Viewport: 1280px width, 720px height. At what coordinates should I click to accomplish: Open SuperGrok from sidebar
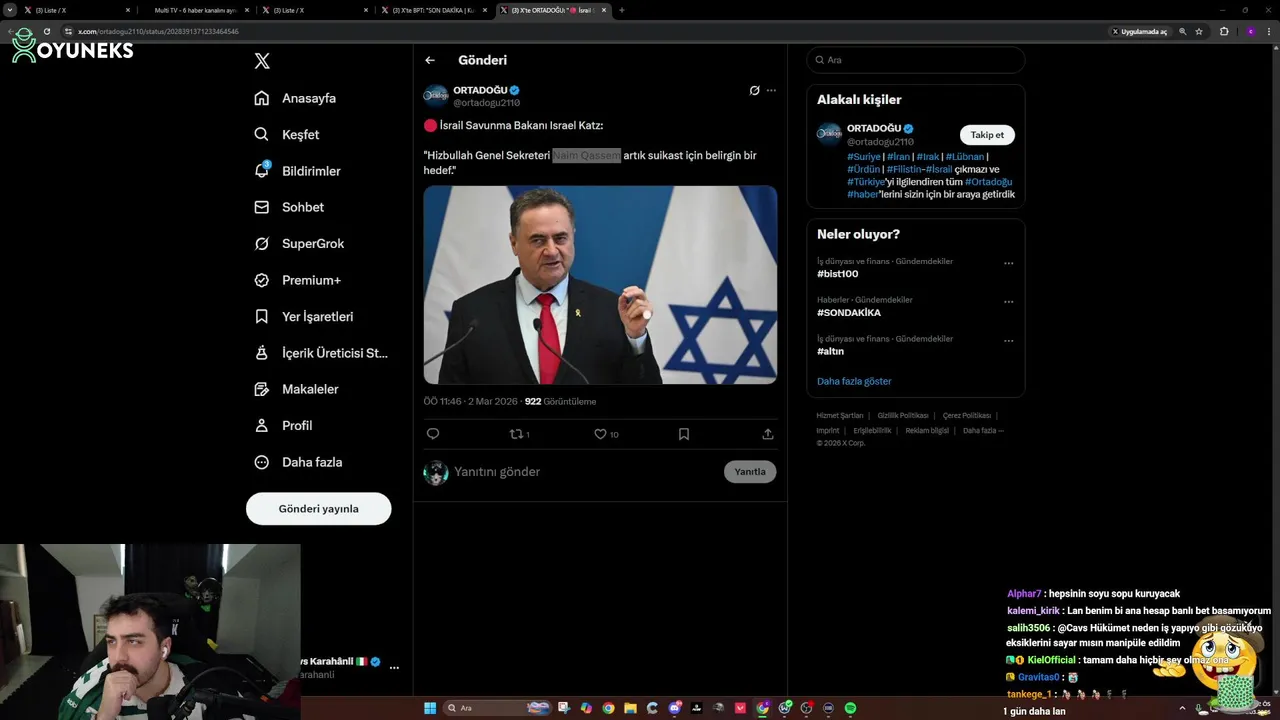(x=299, y=243)
